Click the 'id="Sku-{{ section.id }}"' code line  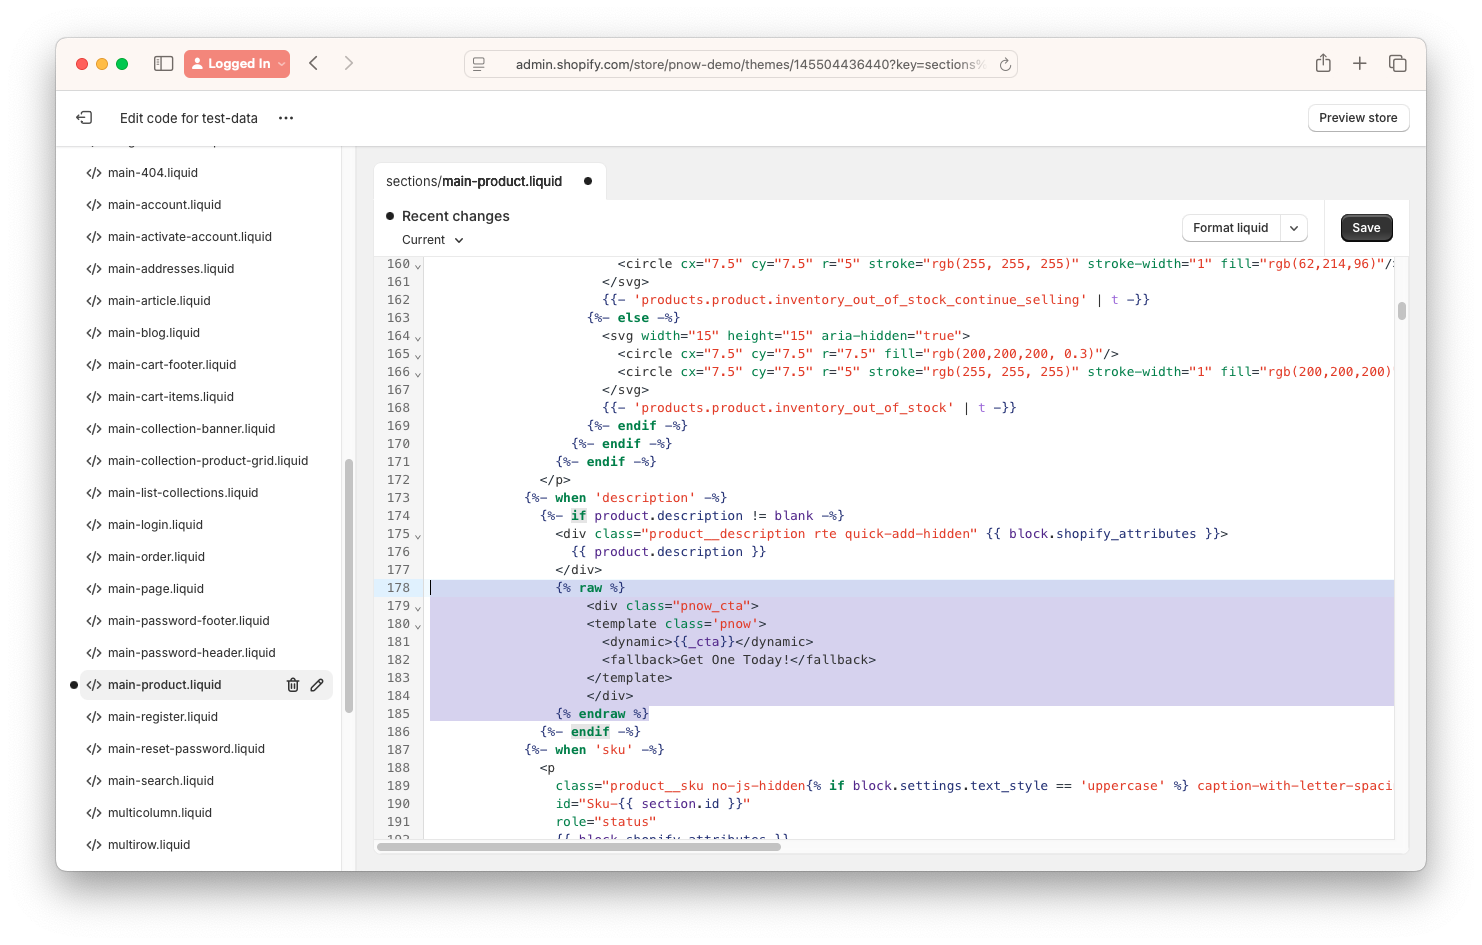(x=653, y=804)
